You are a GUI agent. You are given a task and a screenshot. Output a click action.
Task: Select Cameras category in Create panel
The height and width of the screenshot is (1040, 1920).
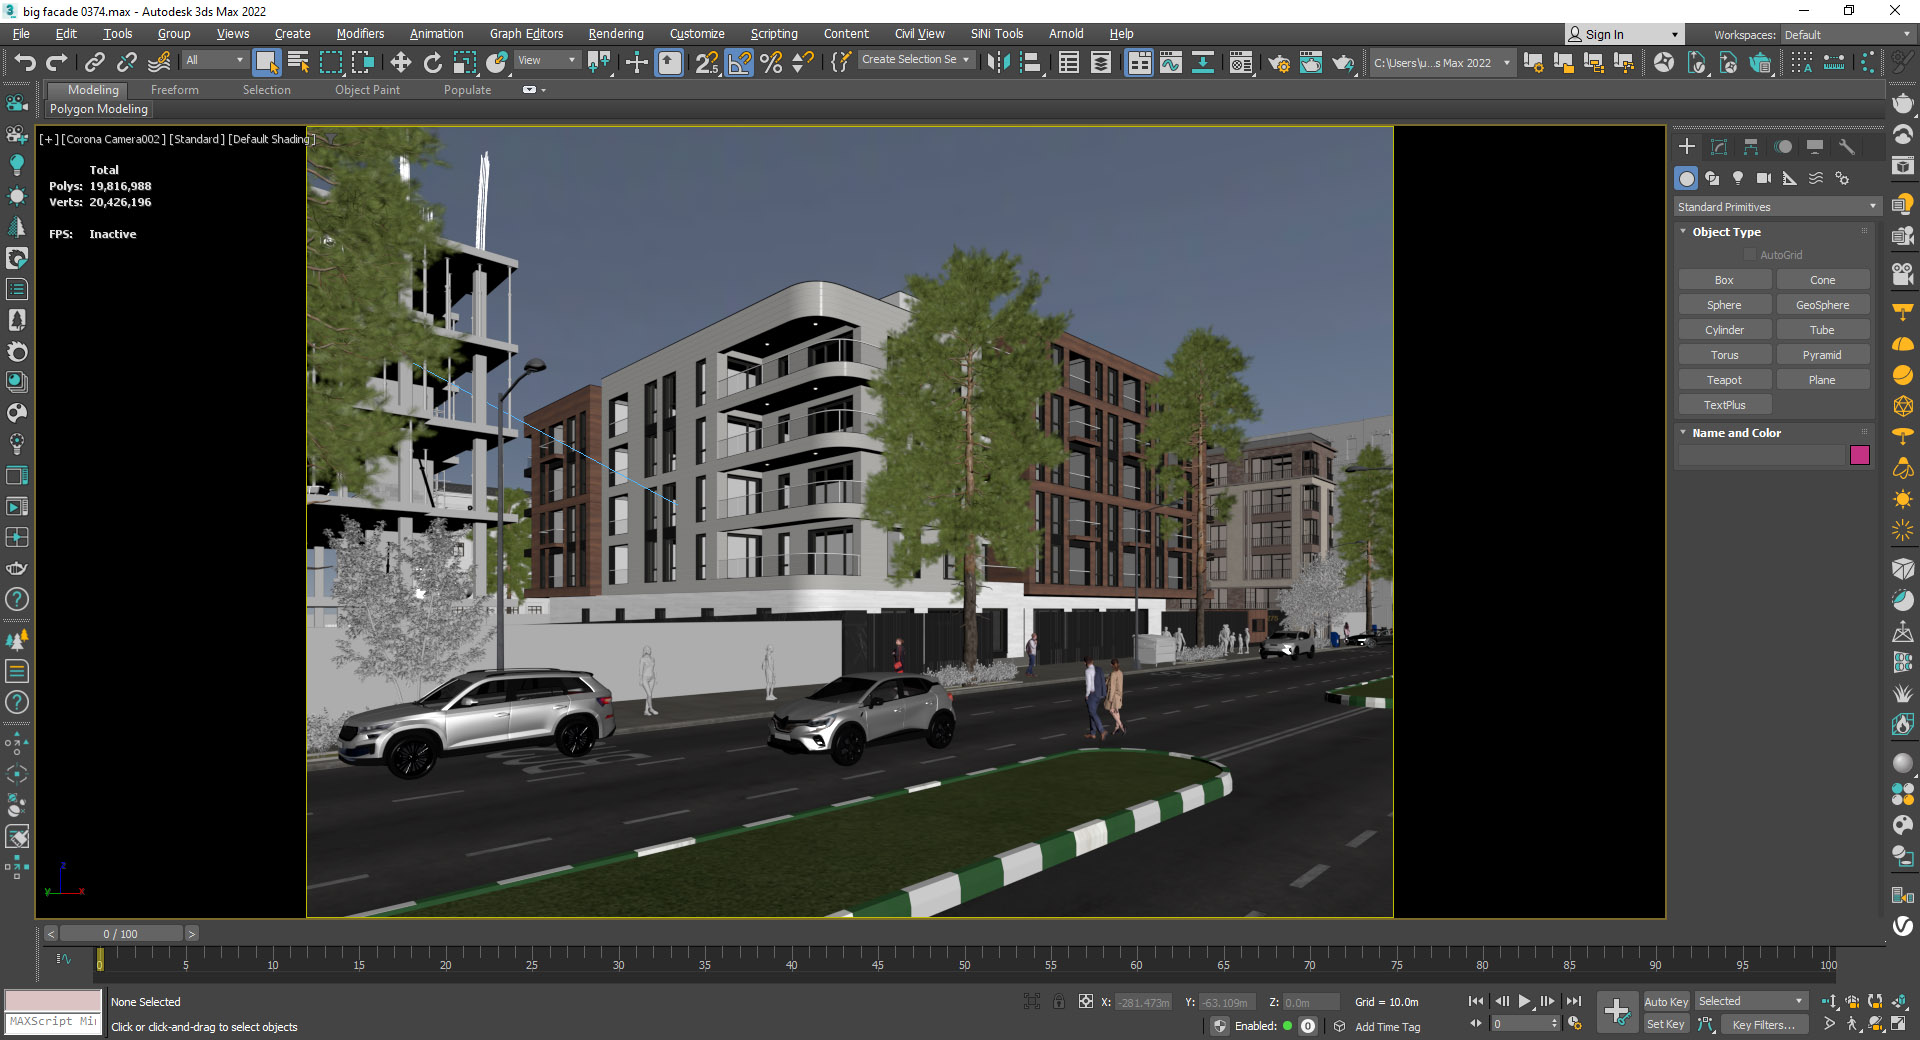tap(1764, 178)
